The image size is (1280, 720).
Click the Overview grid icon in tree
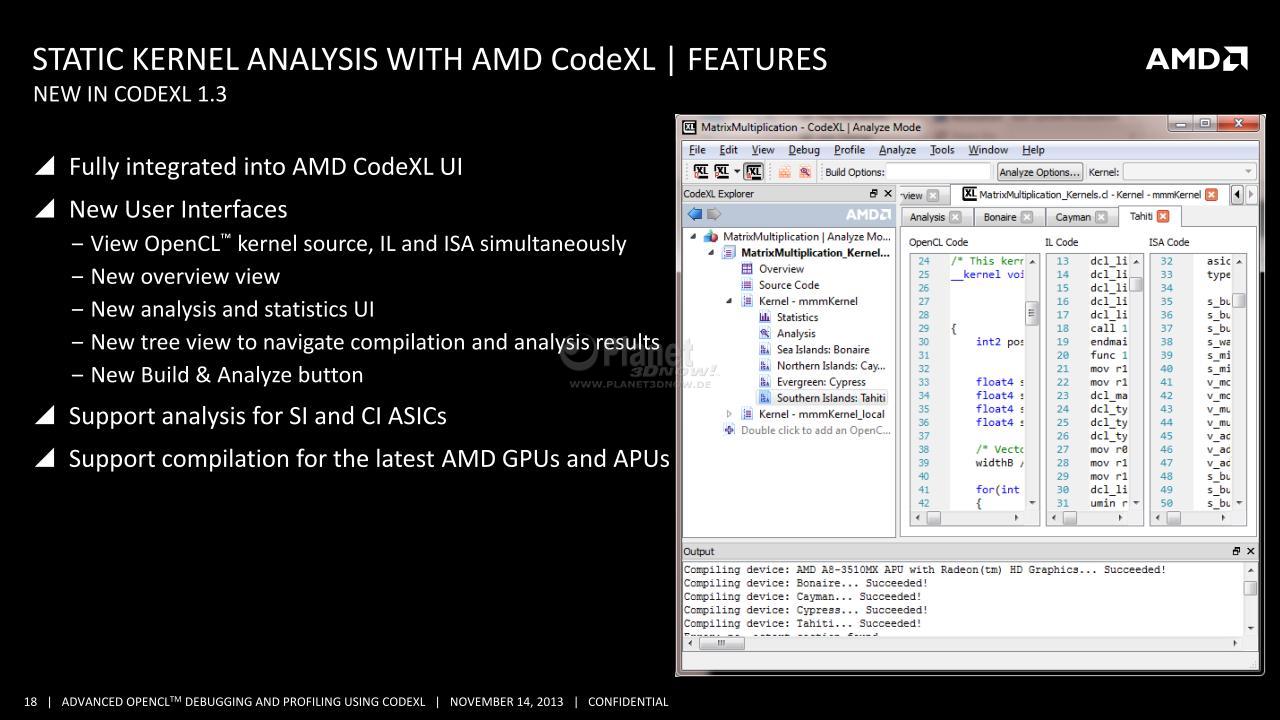coord(746,269)
